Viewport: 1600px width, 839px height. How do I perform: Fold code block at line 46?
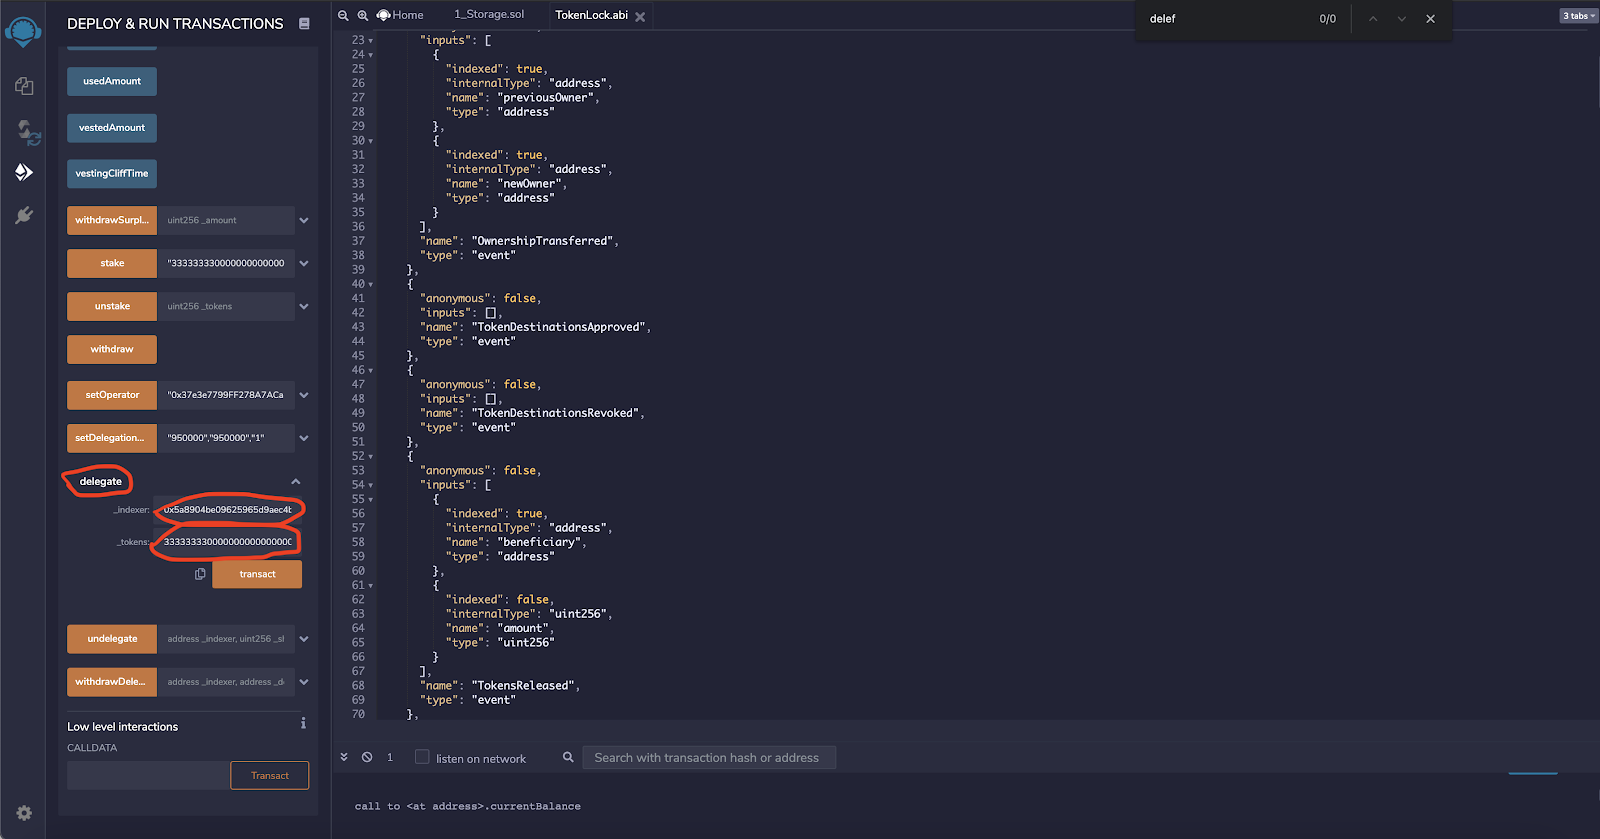pyautogui.click(x=371, y=371)
